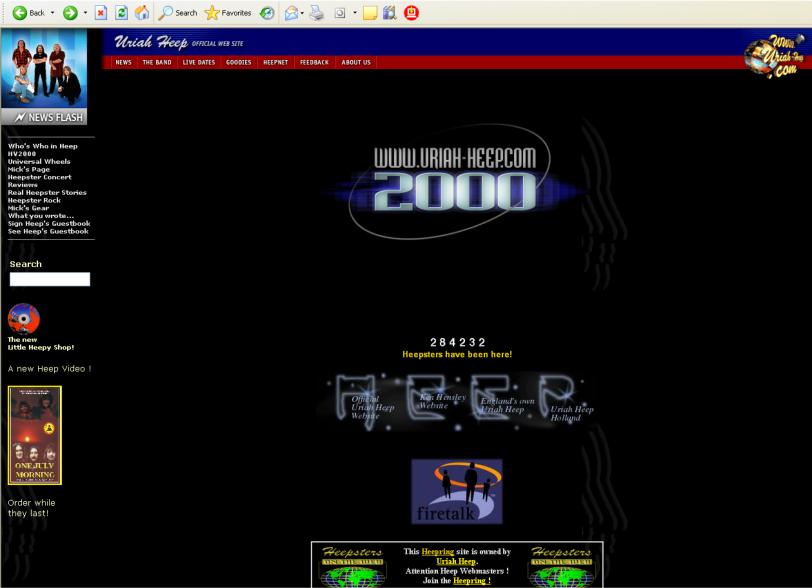Viewport: 812px width, 588px height.
Task: Click the band photo thumbnail
Action: pos(44,69)
